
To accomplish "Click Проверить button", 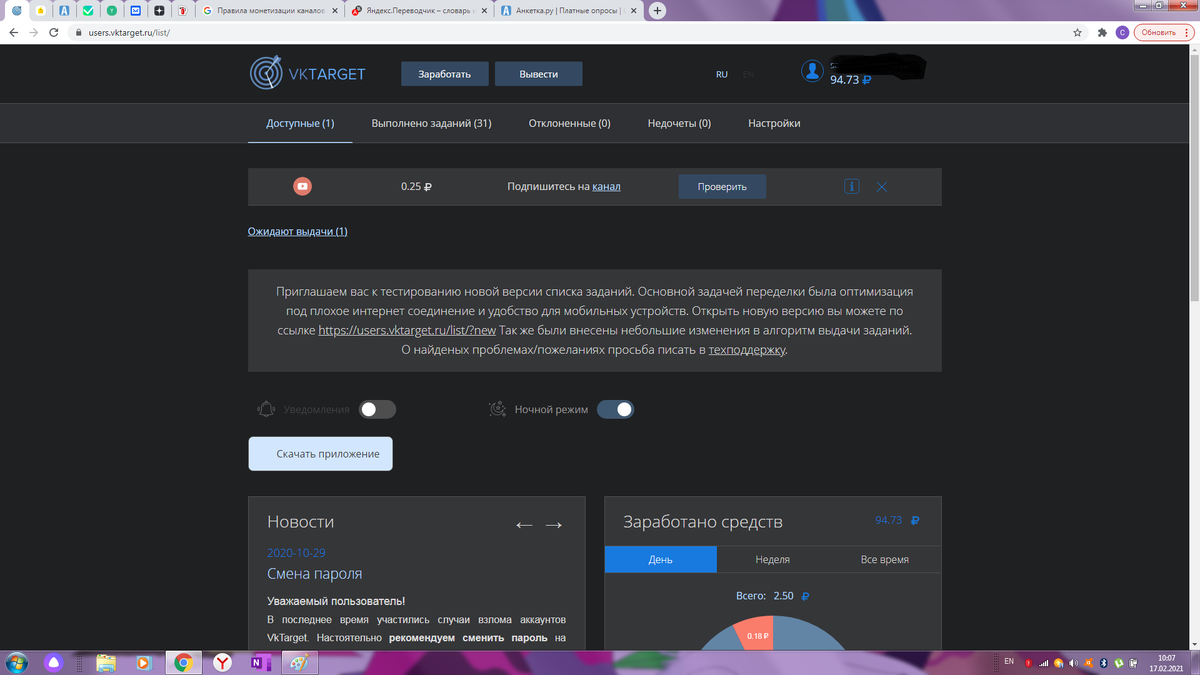I will 722,186.
